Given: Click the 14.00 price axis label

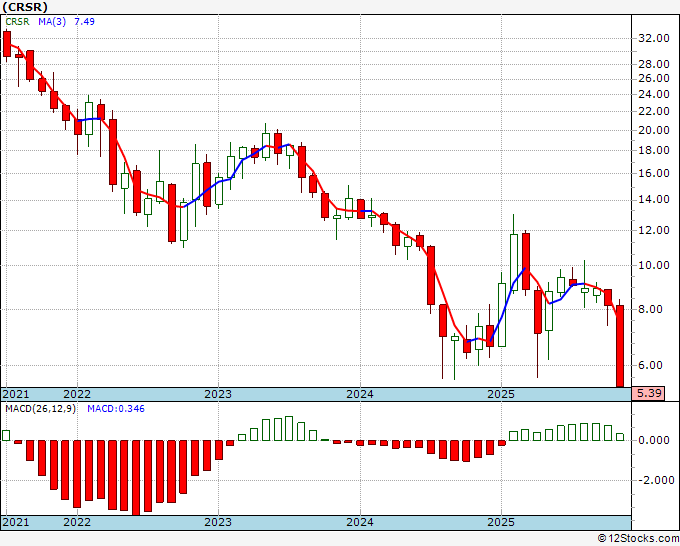Looking at the screenshot, I should [x=654, y=199].
